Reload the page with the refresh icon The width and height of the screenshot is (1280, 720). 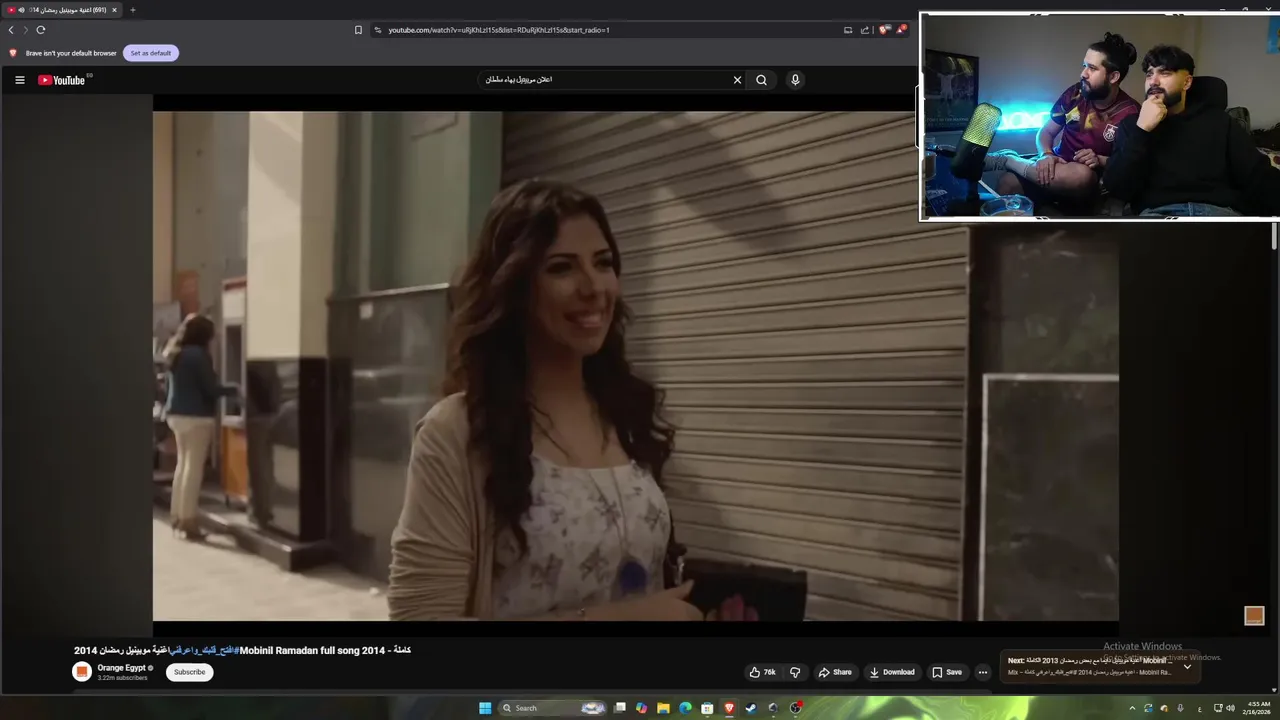41,30
